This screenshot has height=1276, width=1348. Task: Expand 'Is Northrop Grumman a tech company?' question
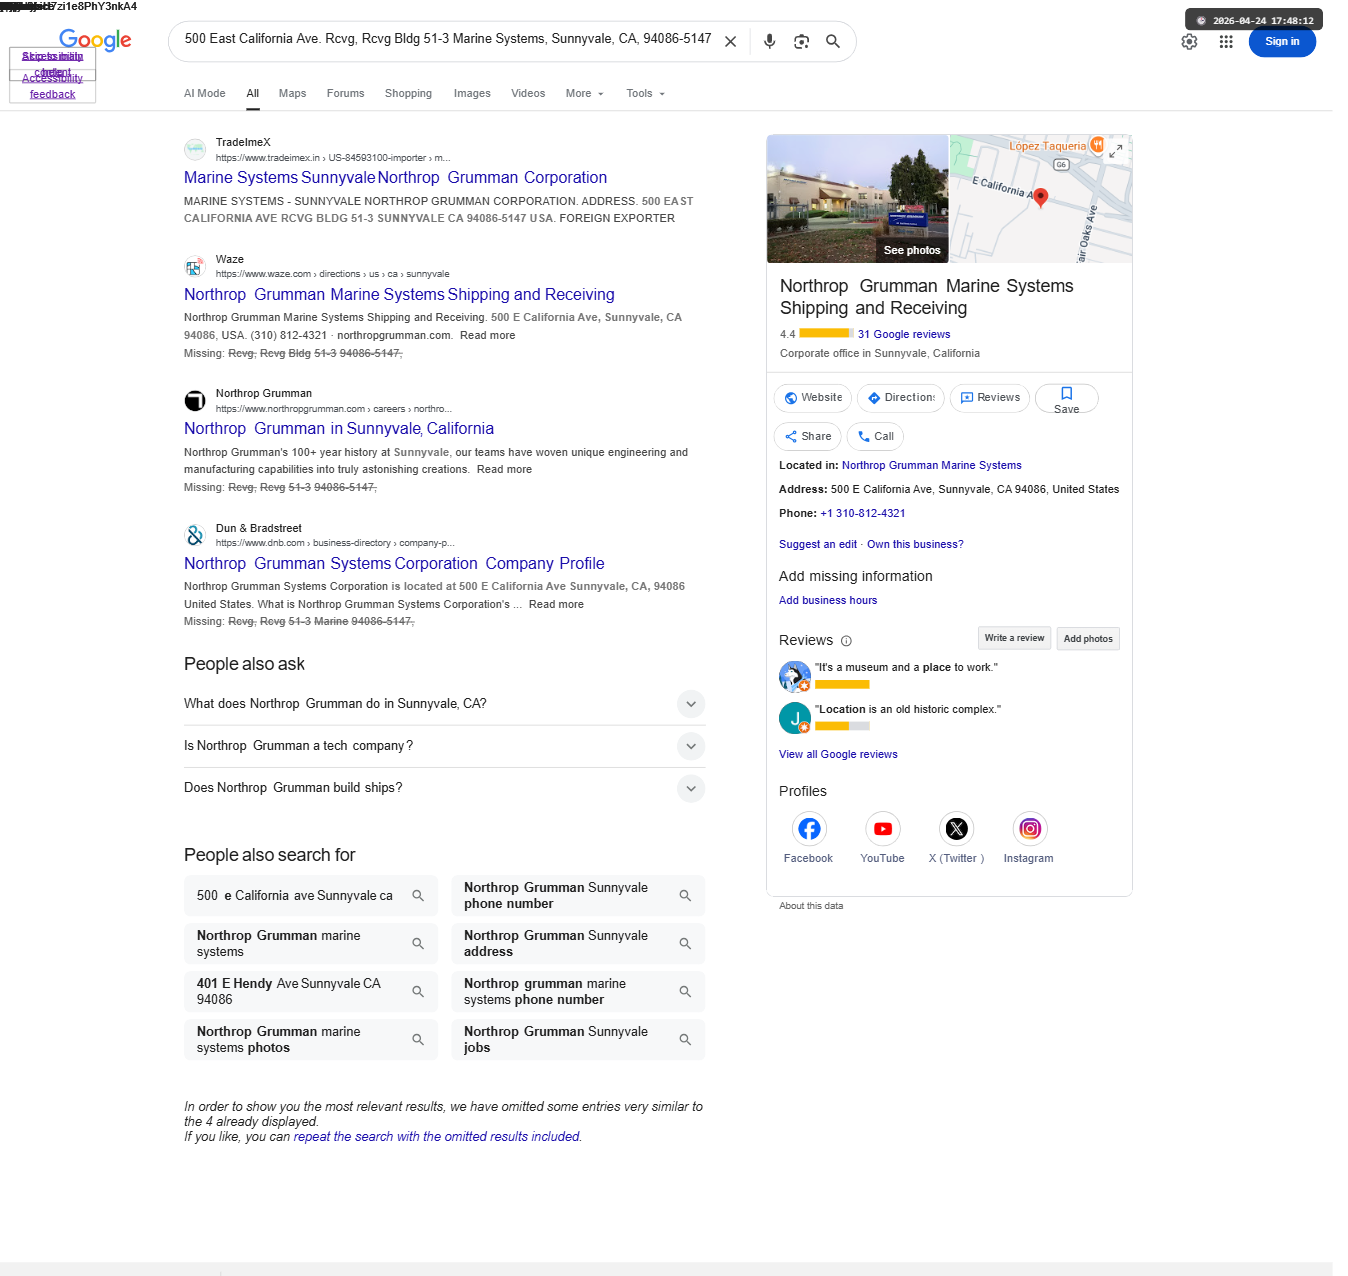coord(691,746)
